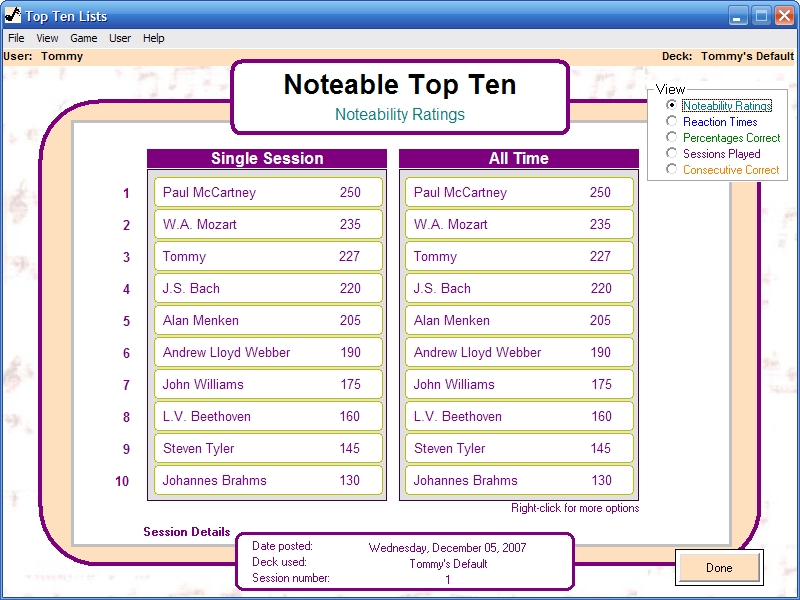Click rank number 1 beside the lists
The height and width of the screenshot is (600, 800).
tap(126, 193)
